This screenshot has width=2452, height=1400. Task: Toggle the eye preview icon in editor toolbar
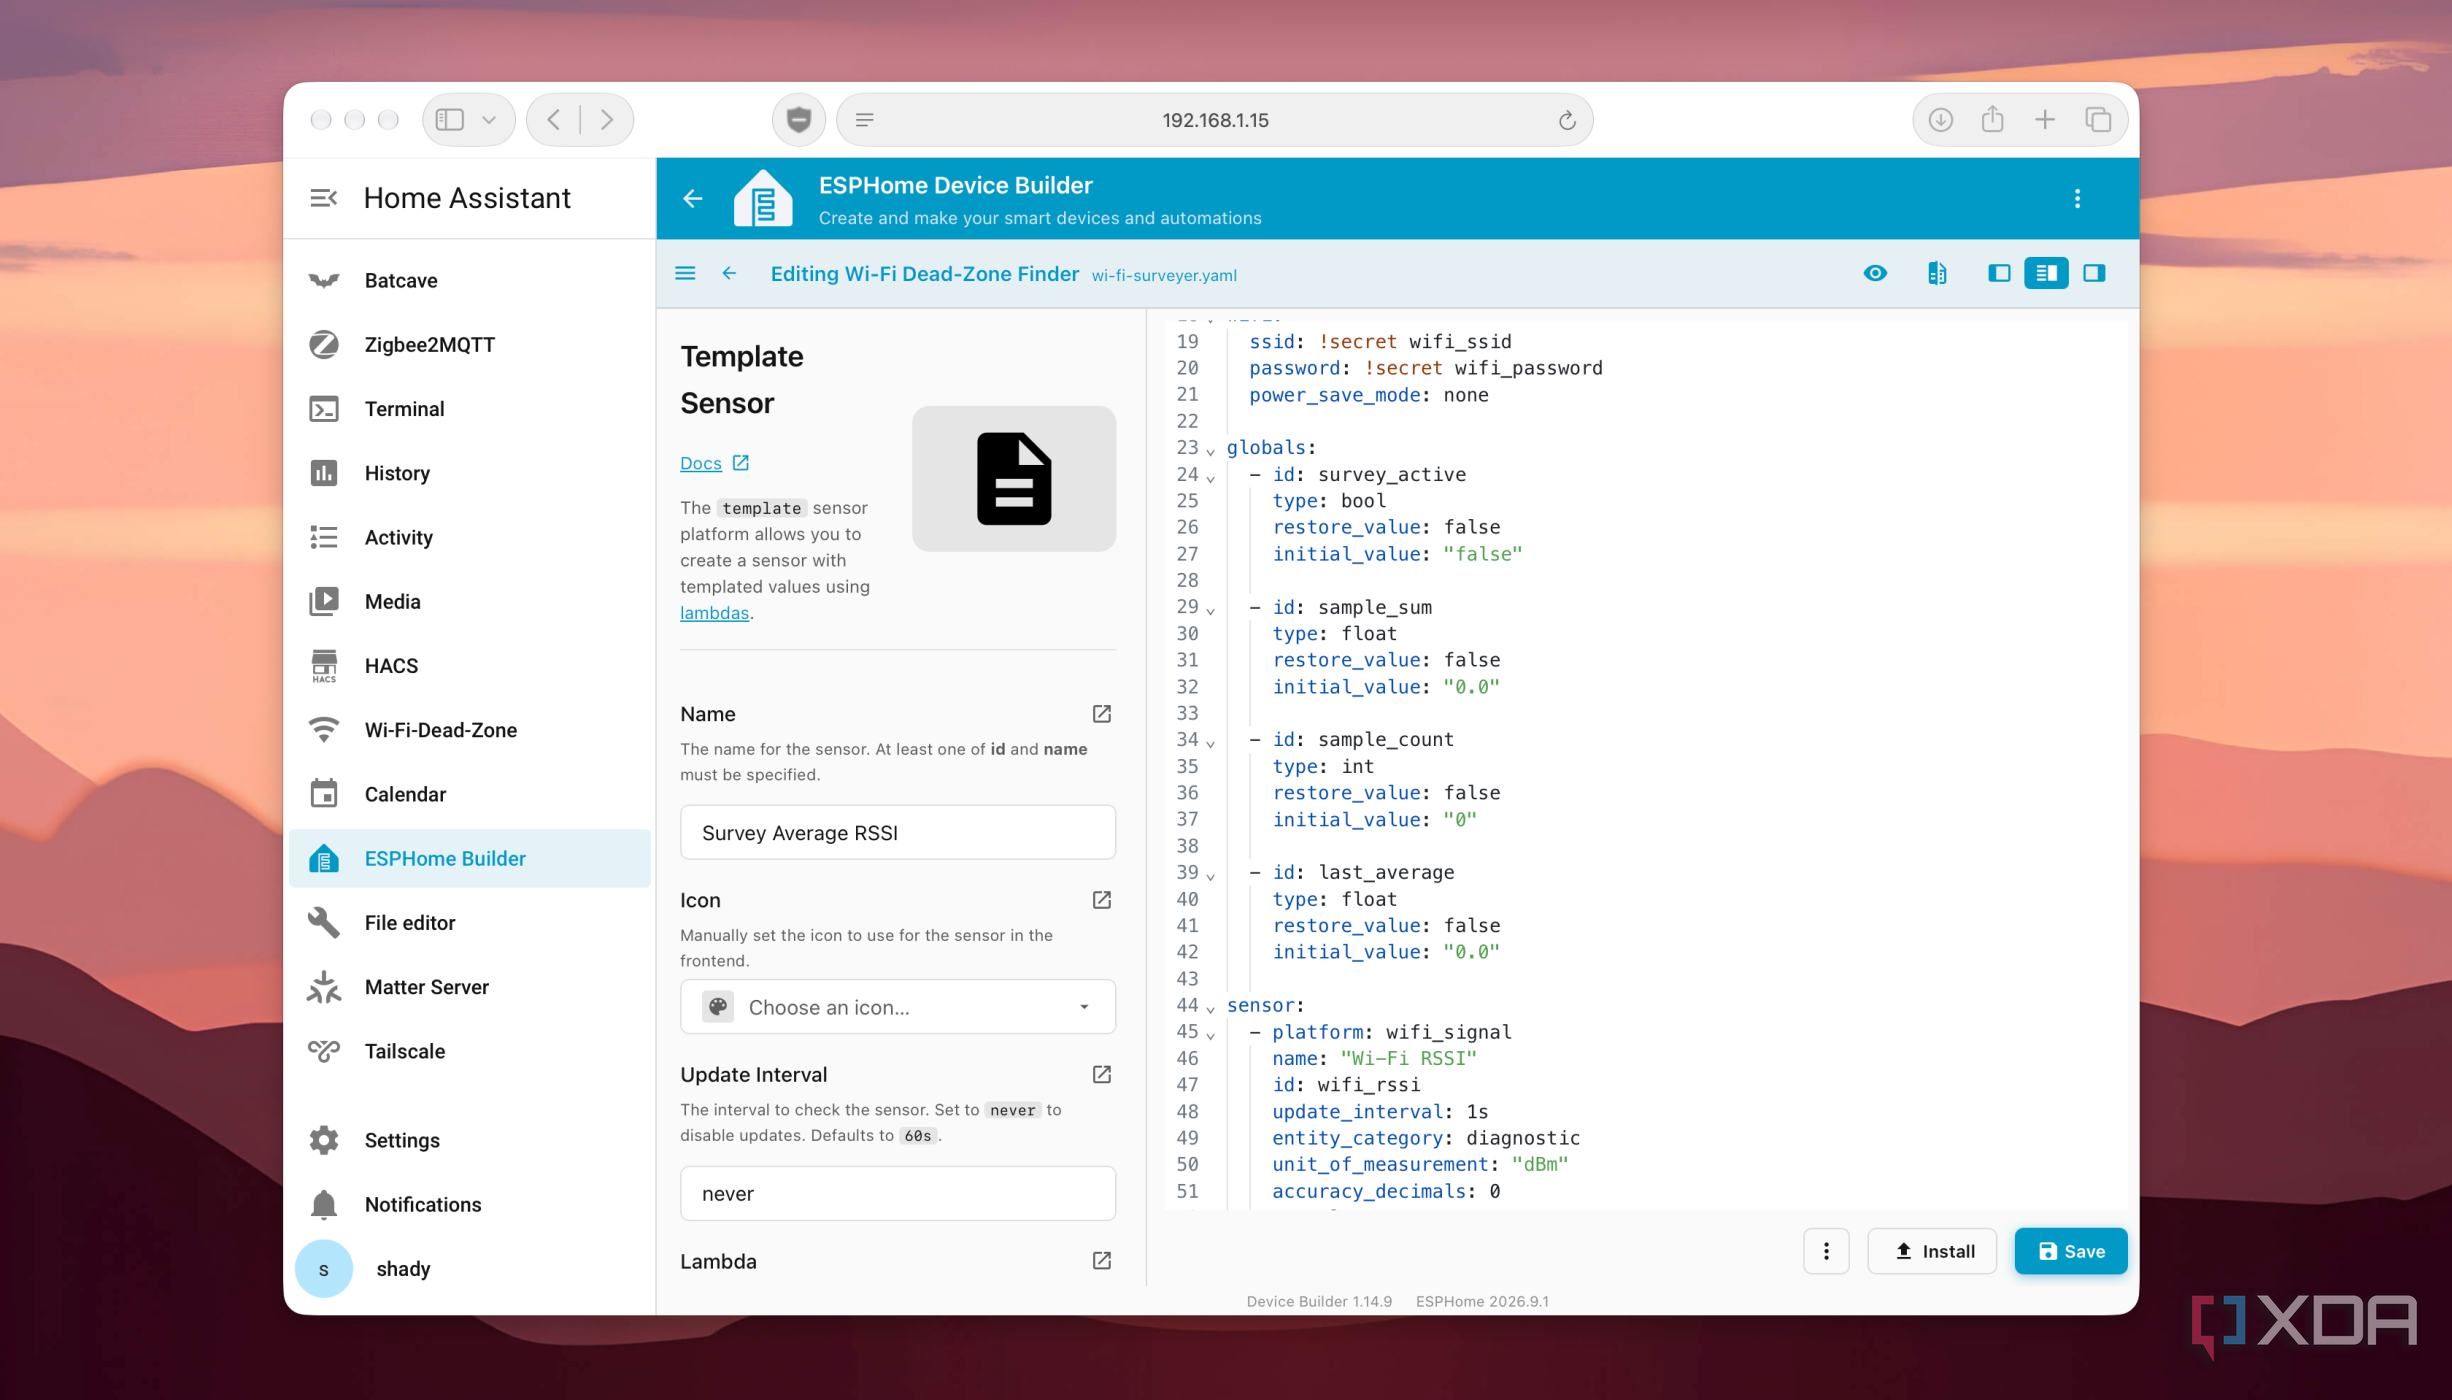tap(1875, 273)
